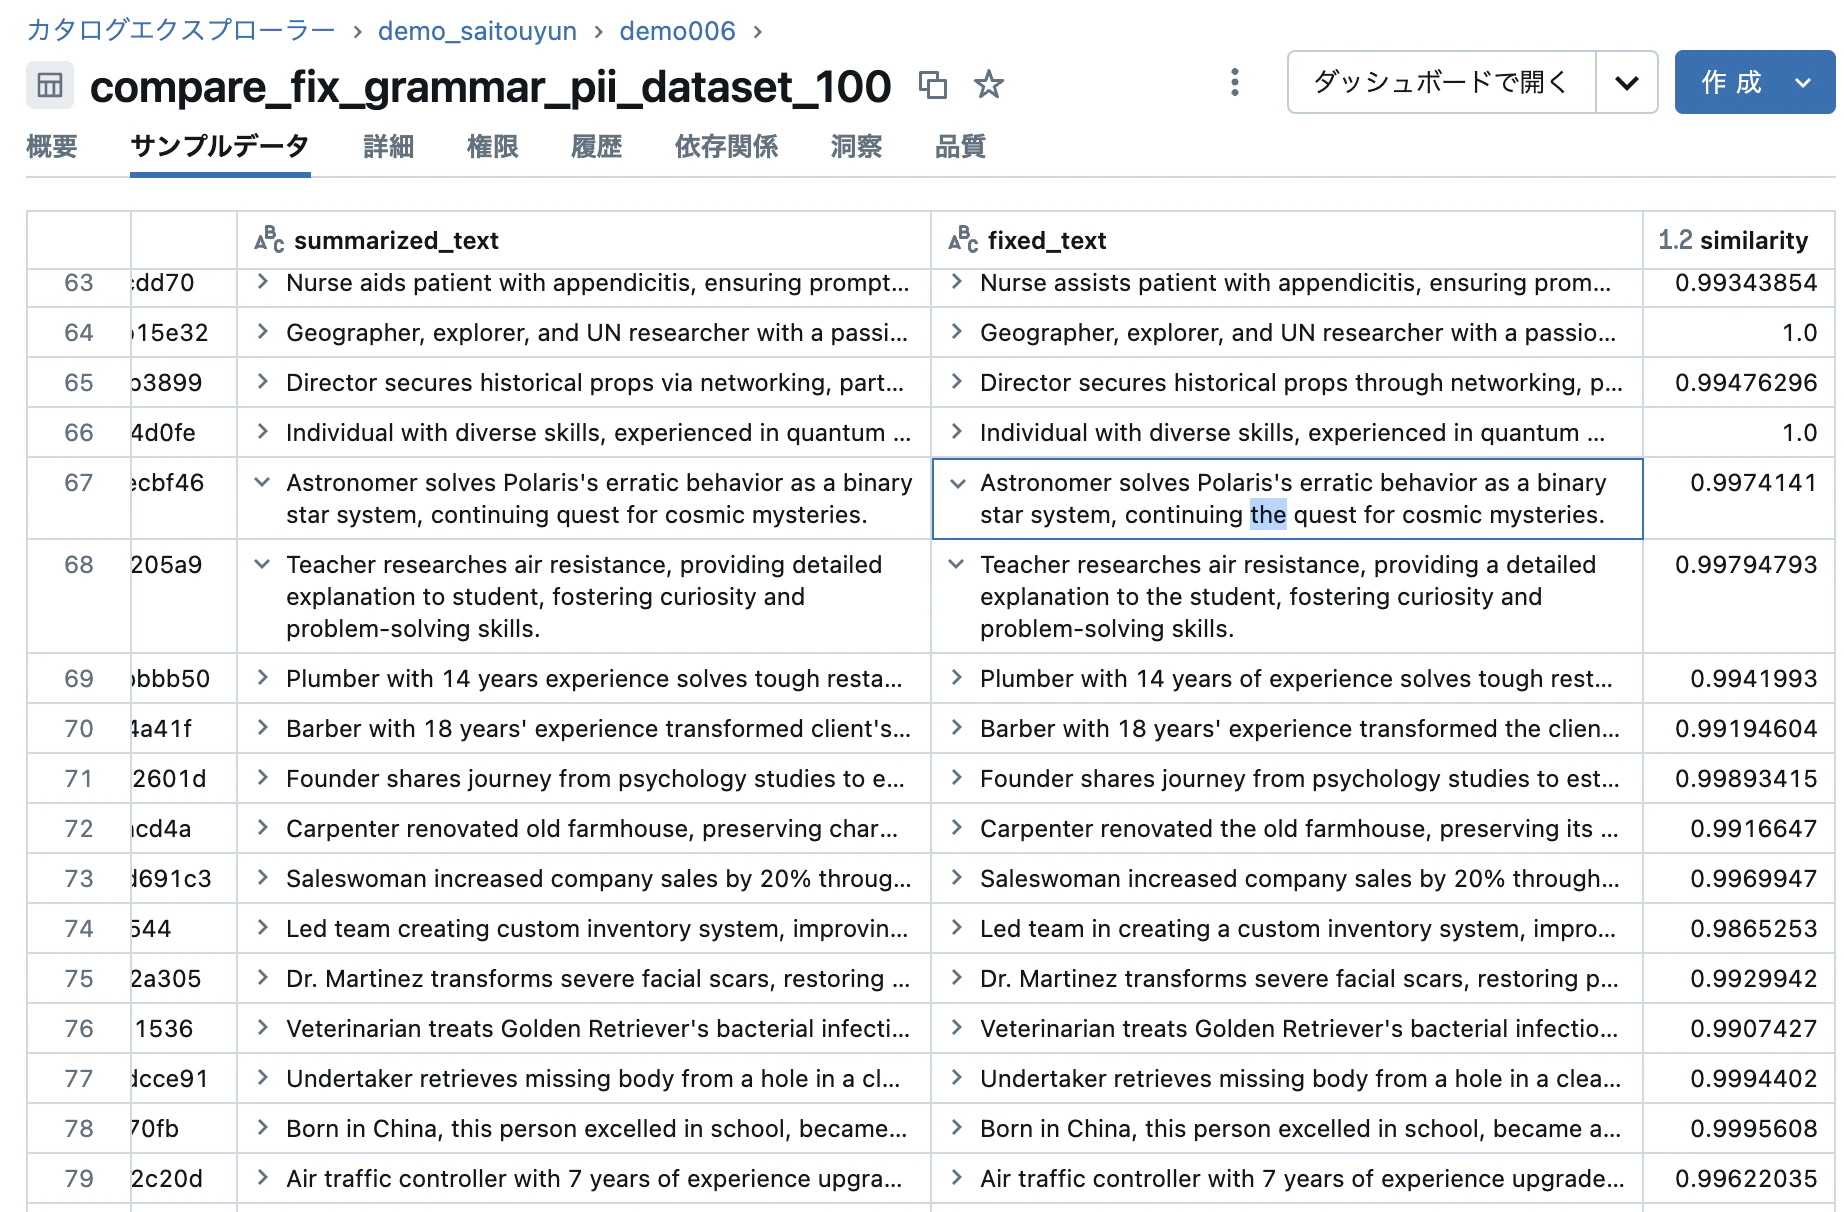The image size is (1844, 1212).
Task: Open the 作成 dropdown menu
Action: 1803,82
